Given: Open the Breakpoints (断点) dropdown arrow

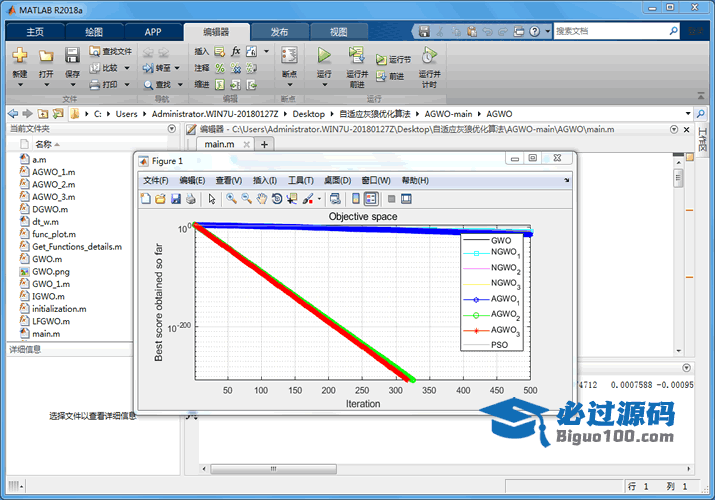Looking at the screenshot, I should pos(290,85).
